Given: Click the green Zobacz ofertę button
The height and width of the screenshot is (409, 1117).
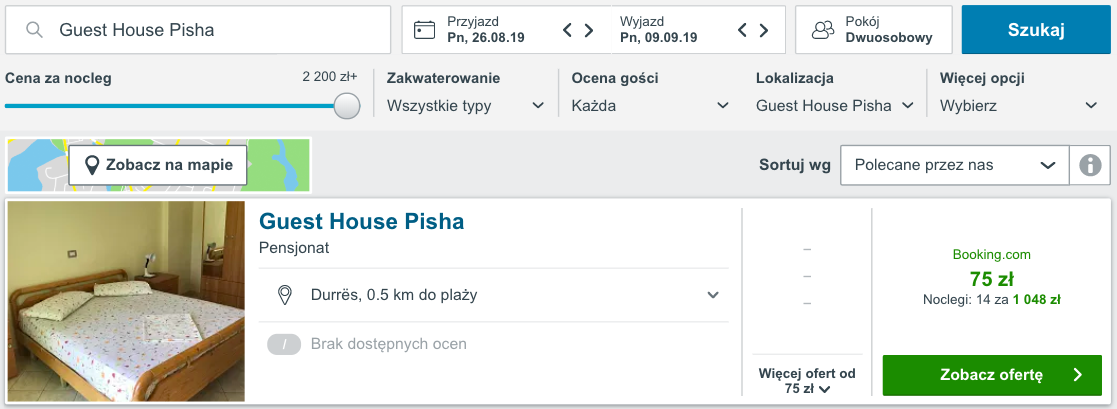Looking at the screenshot, I should (x=992, y=375).
